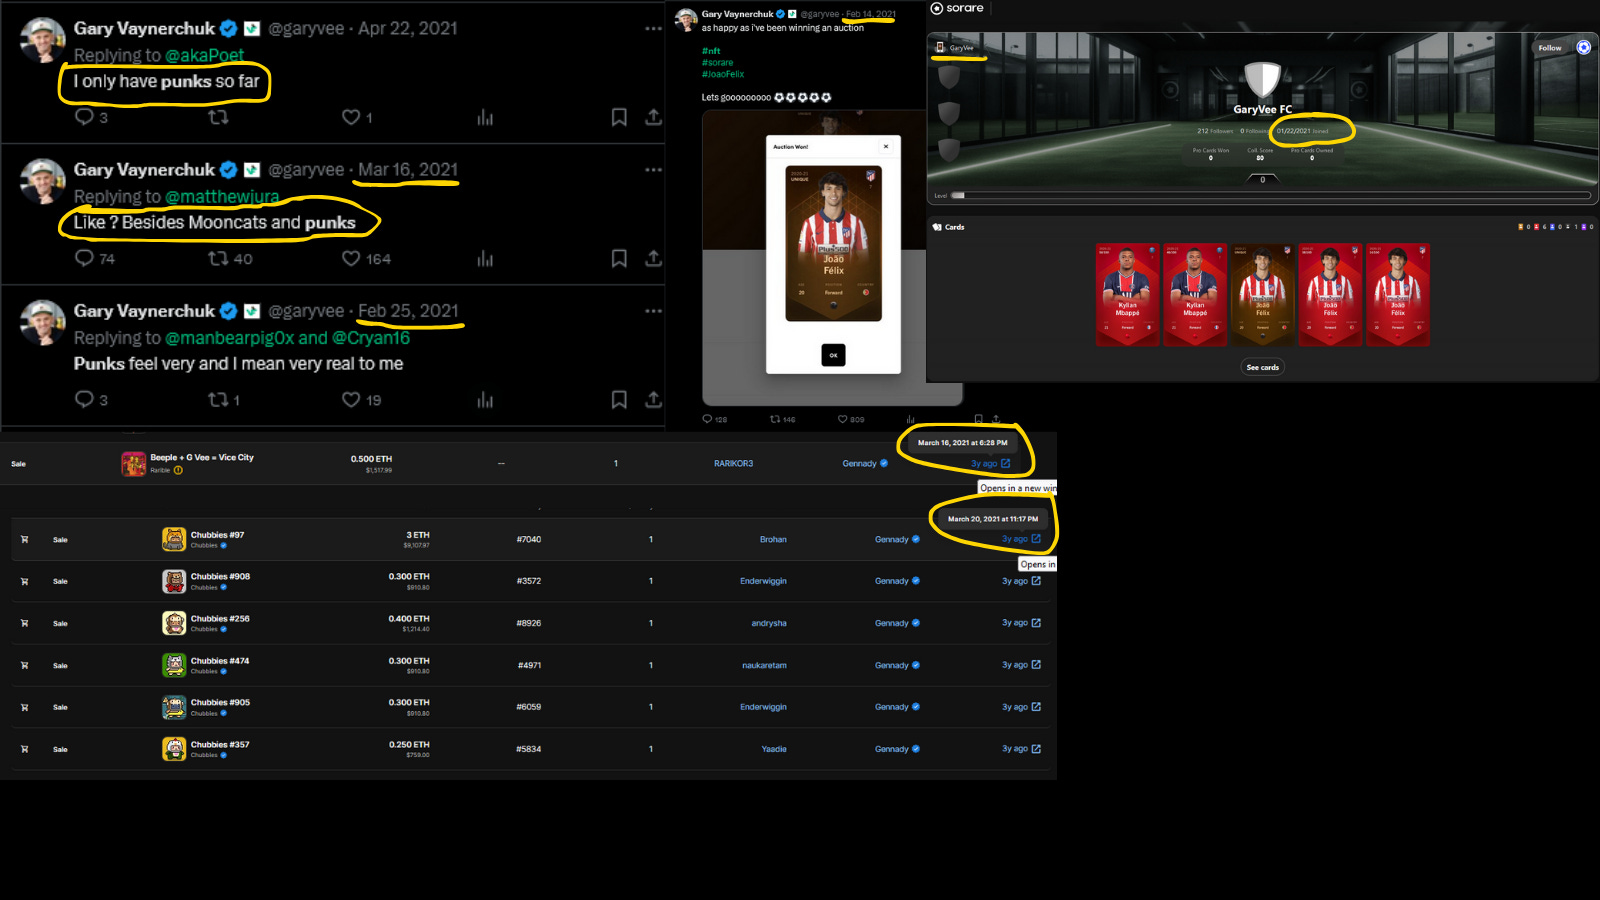Viewport: 1600px width, 900px height.
Task: Click cart icon on Chubbies #474 row
Action: (24, 665)
